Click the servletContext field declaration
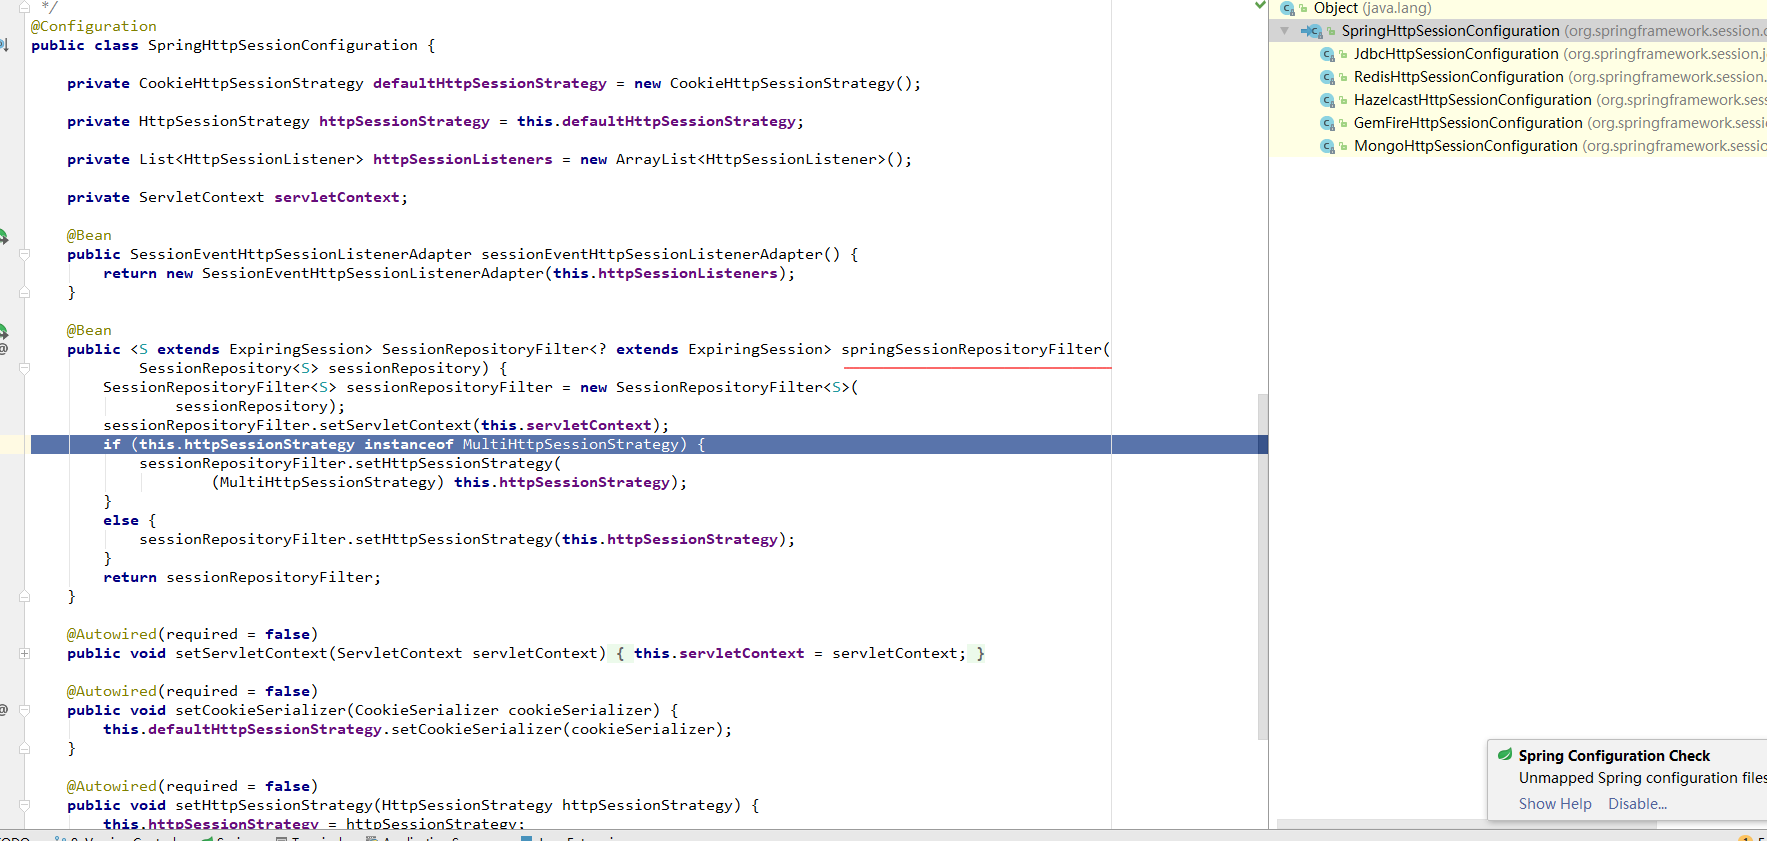Viewport: 1767px width, 841px height. (338, 197)
